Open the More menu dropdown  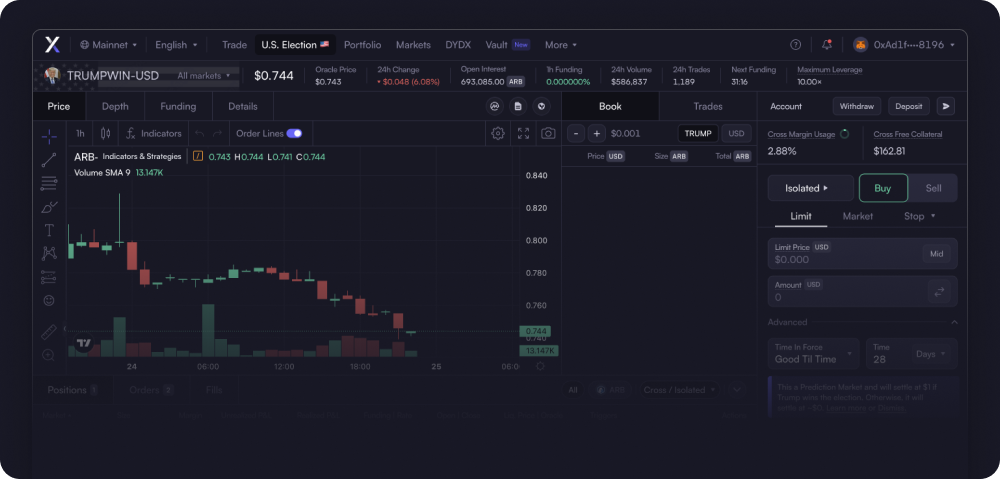point(561,45)
